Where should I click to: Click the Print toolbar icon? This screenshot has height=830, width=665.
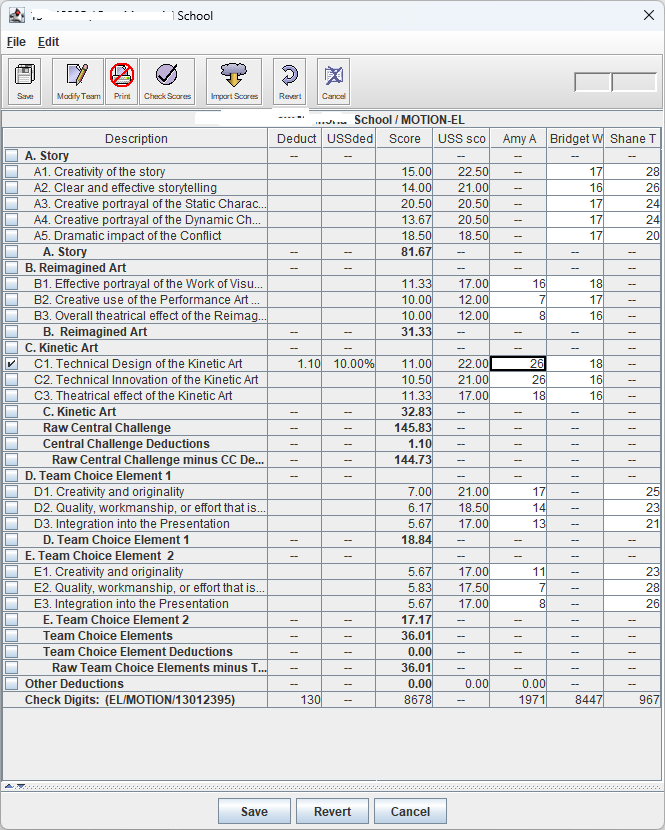[x=122, y=82]
